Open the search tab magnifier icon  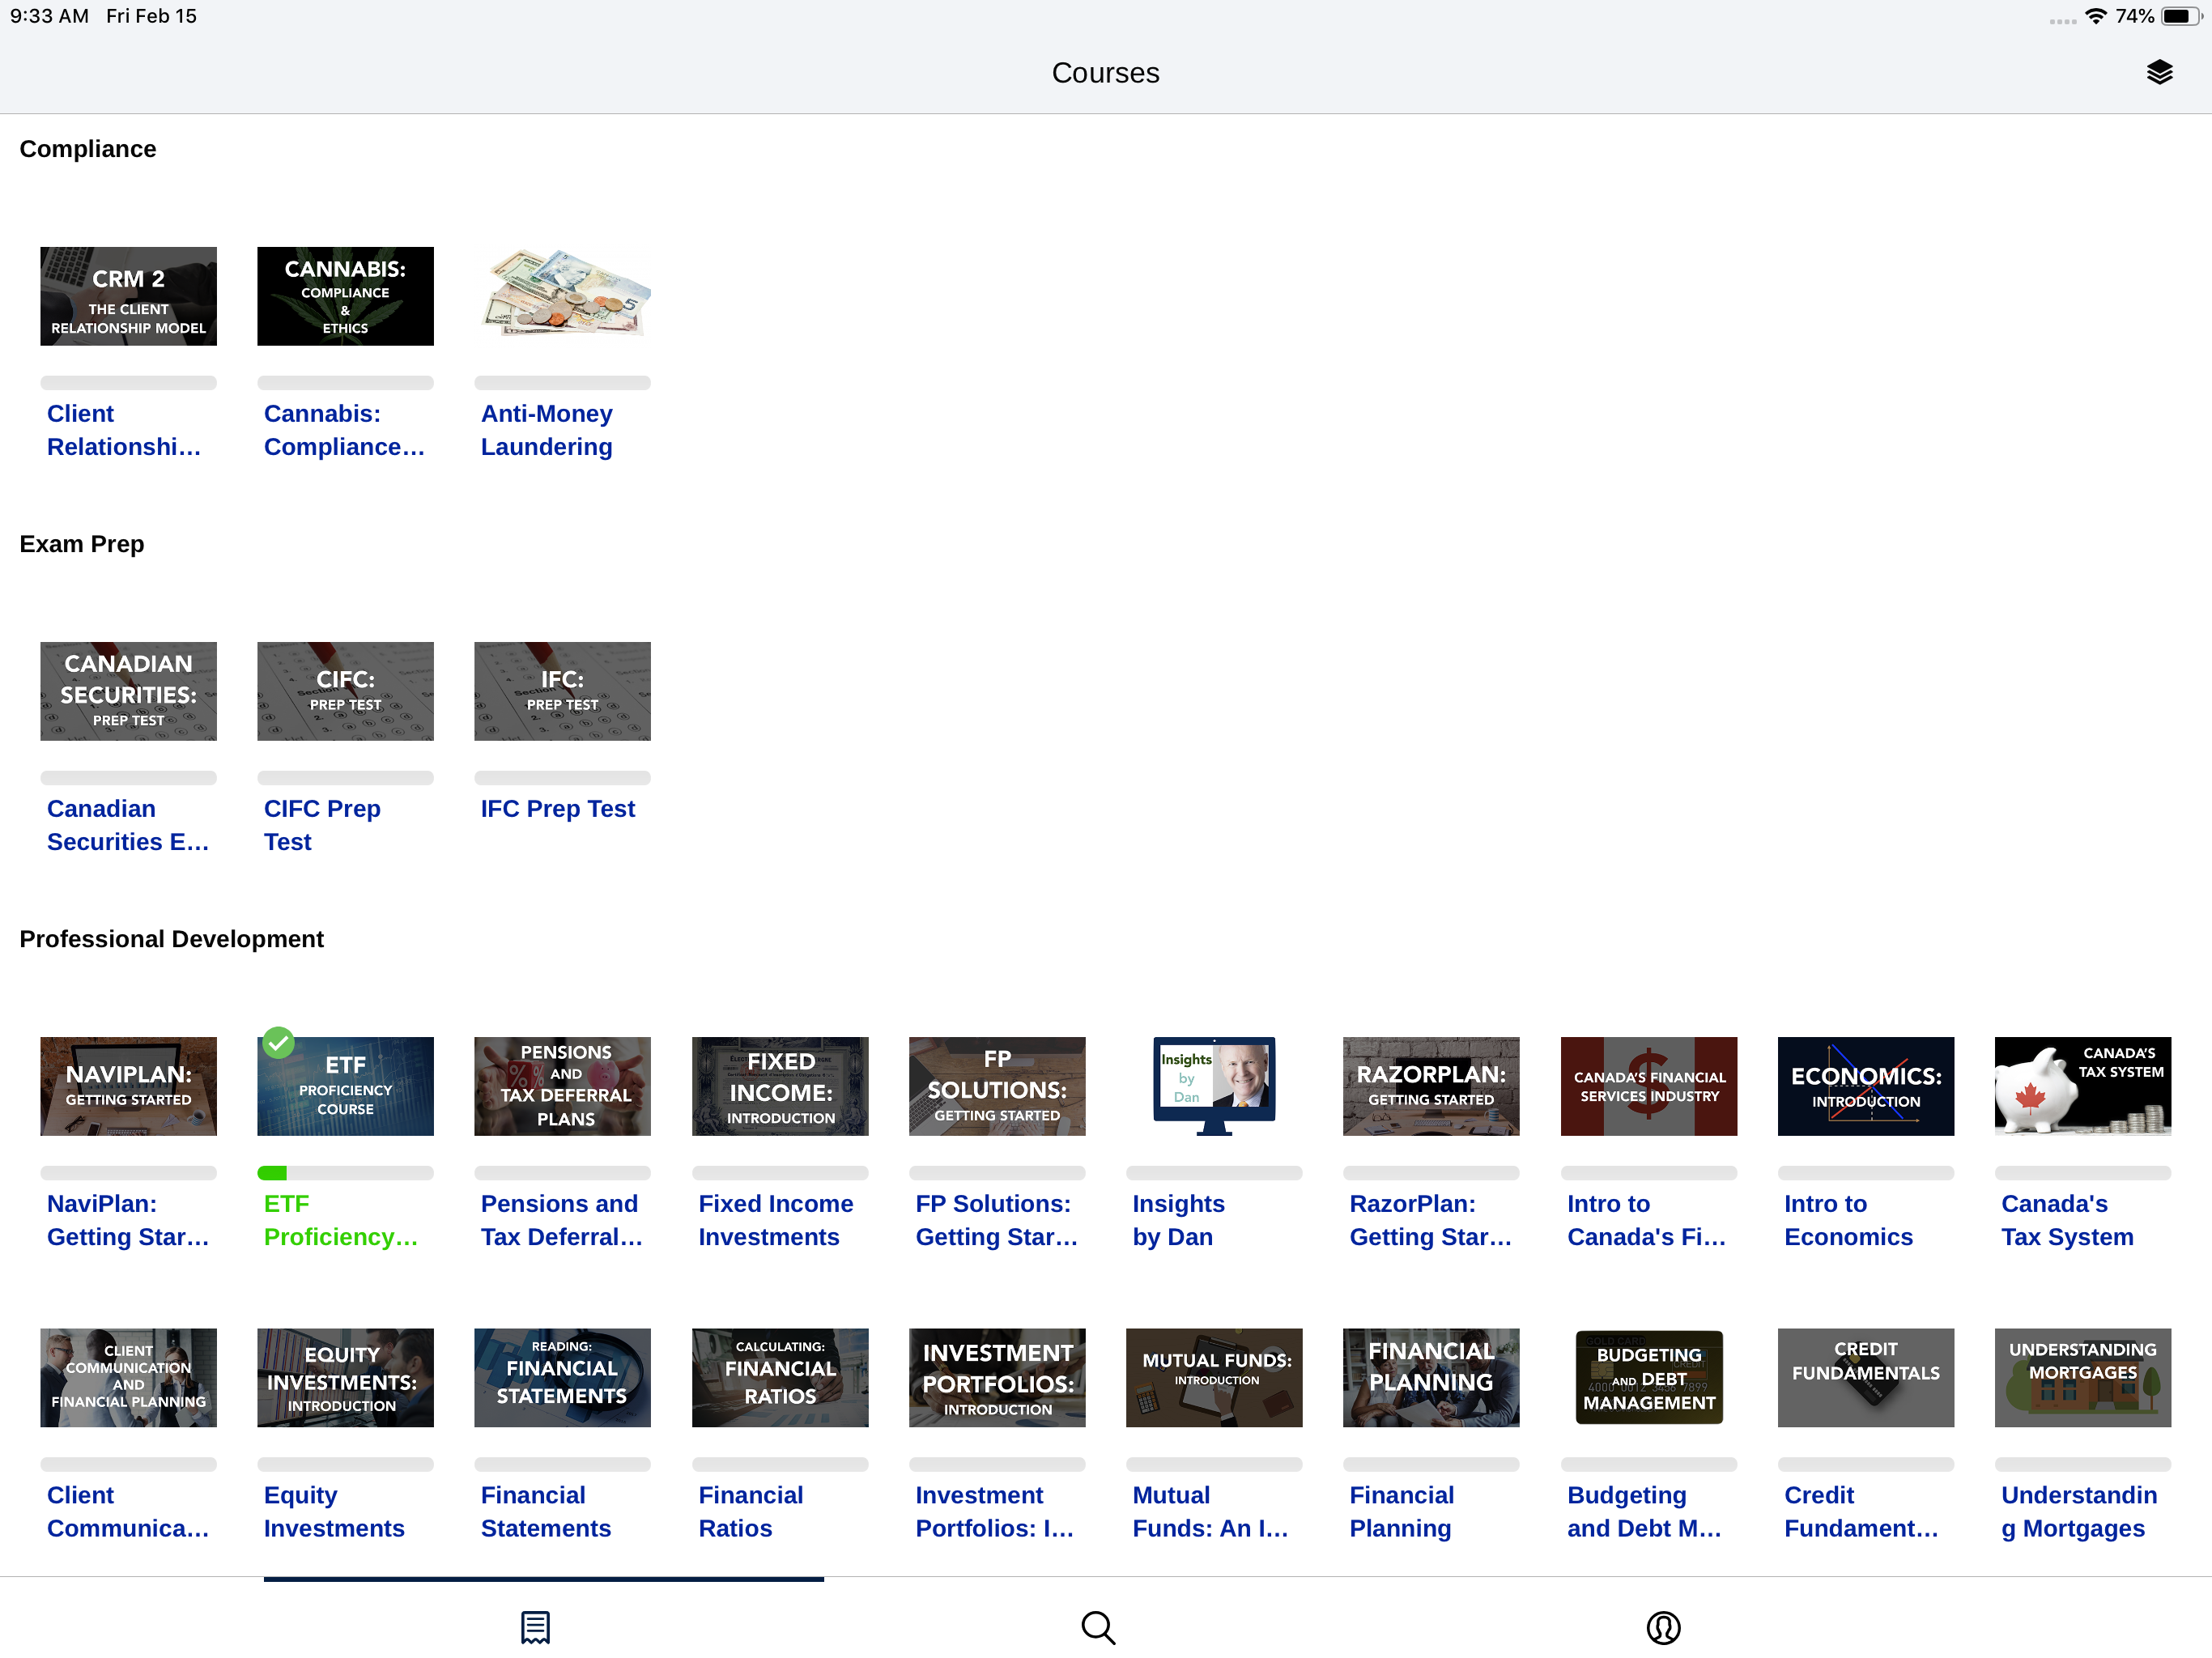coord(1098,1627)
